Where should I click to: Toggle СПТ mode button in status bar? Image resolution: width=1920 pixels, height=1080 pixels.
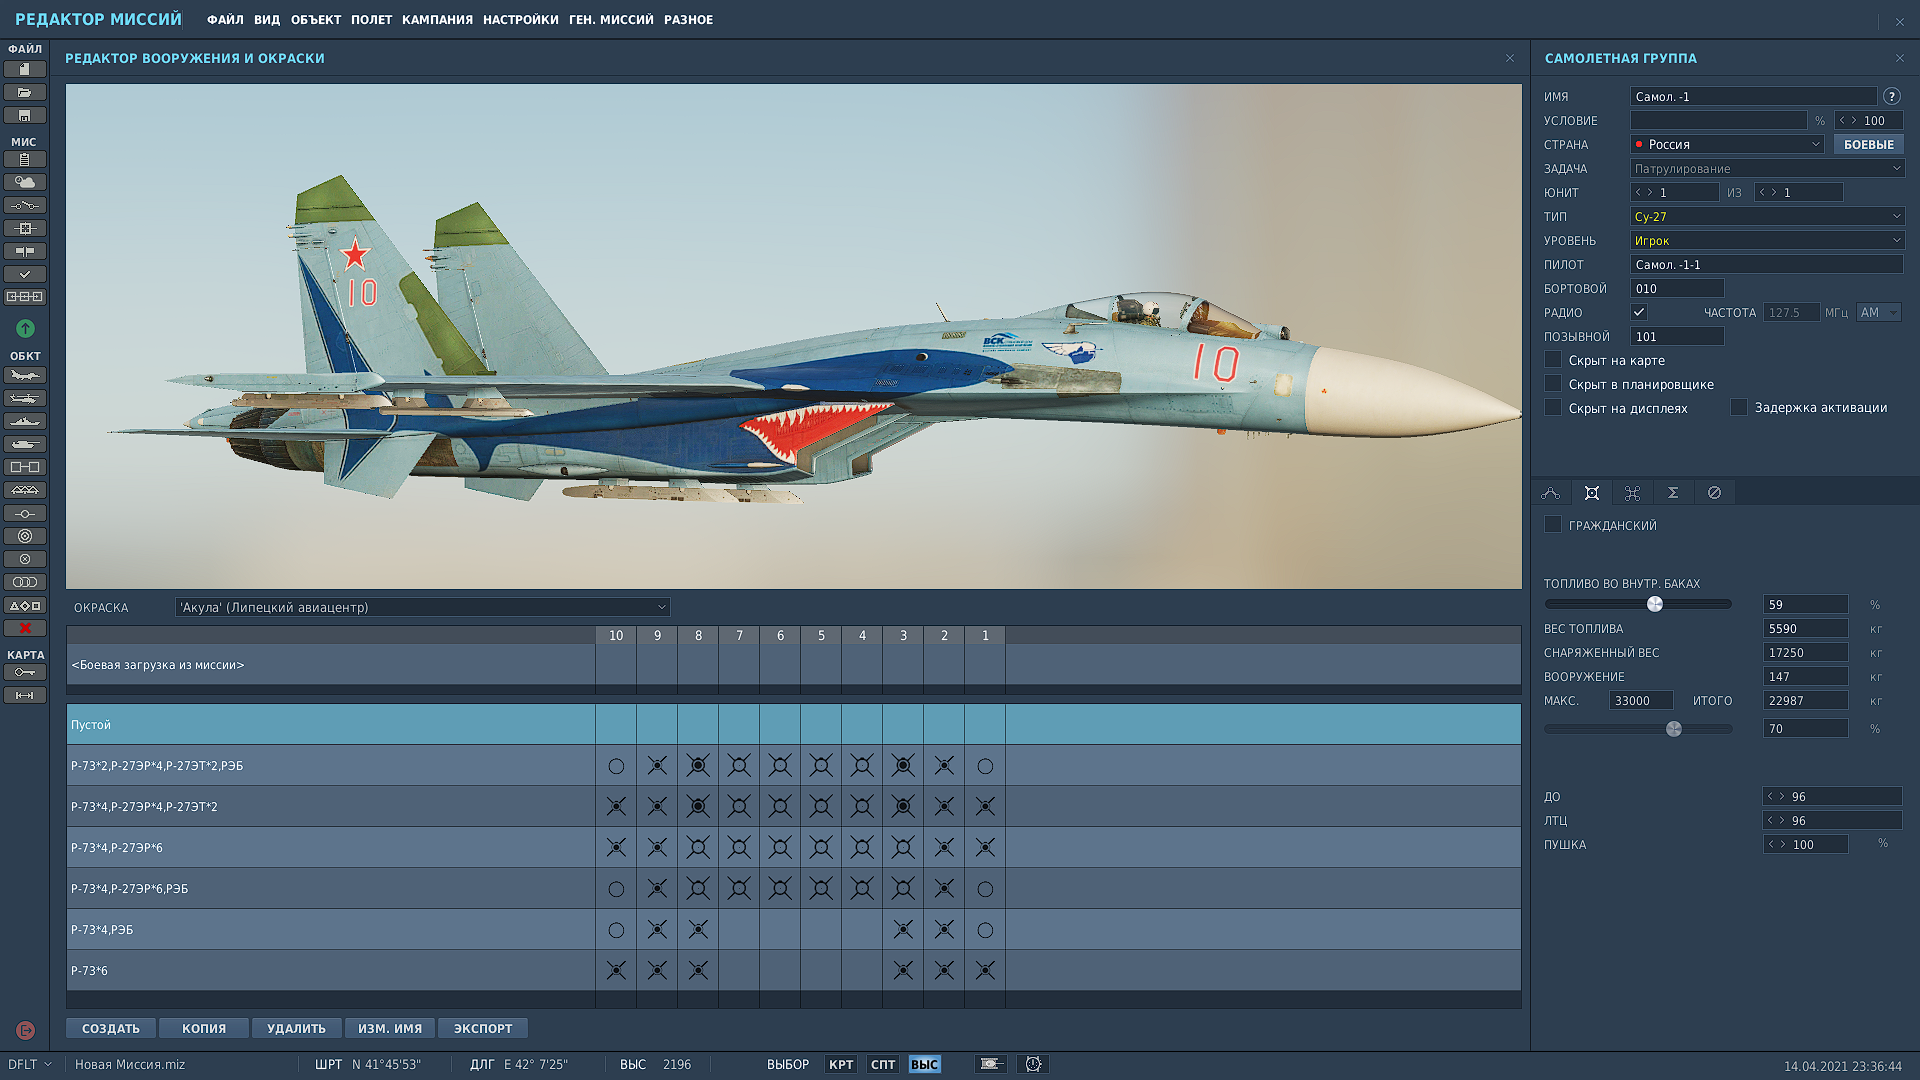pos(883,1064)
